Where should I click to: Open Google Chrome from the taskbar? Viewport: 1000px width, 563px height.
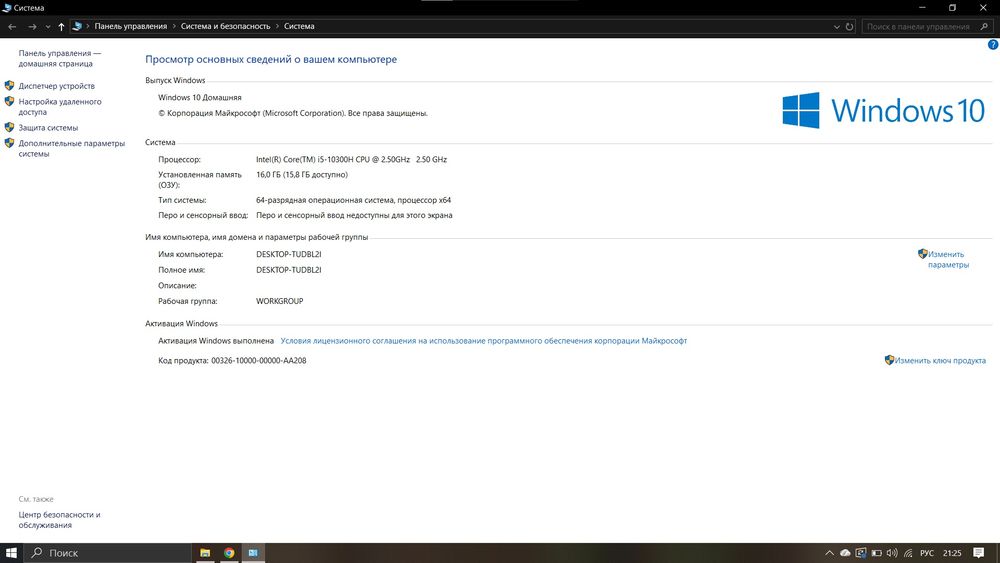tap(229, 553)
